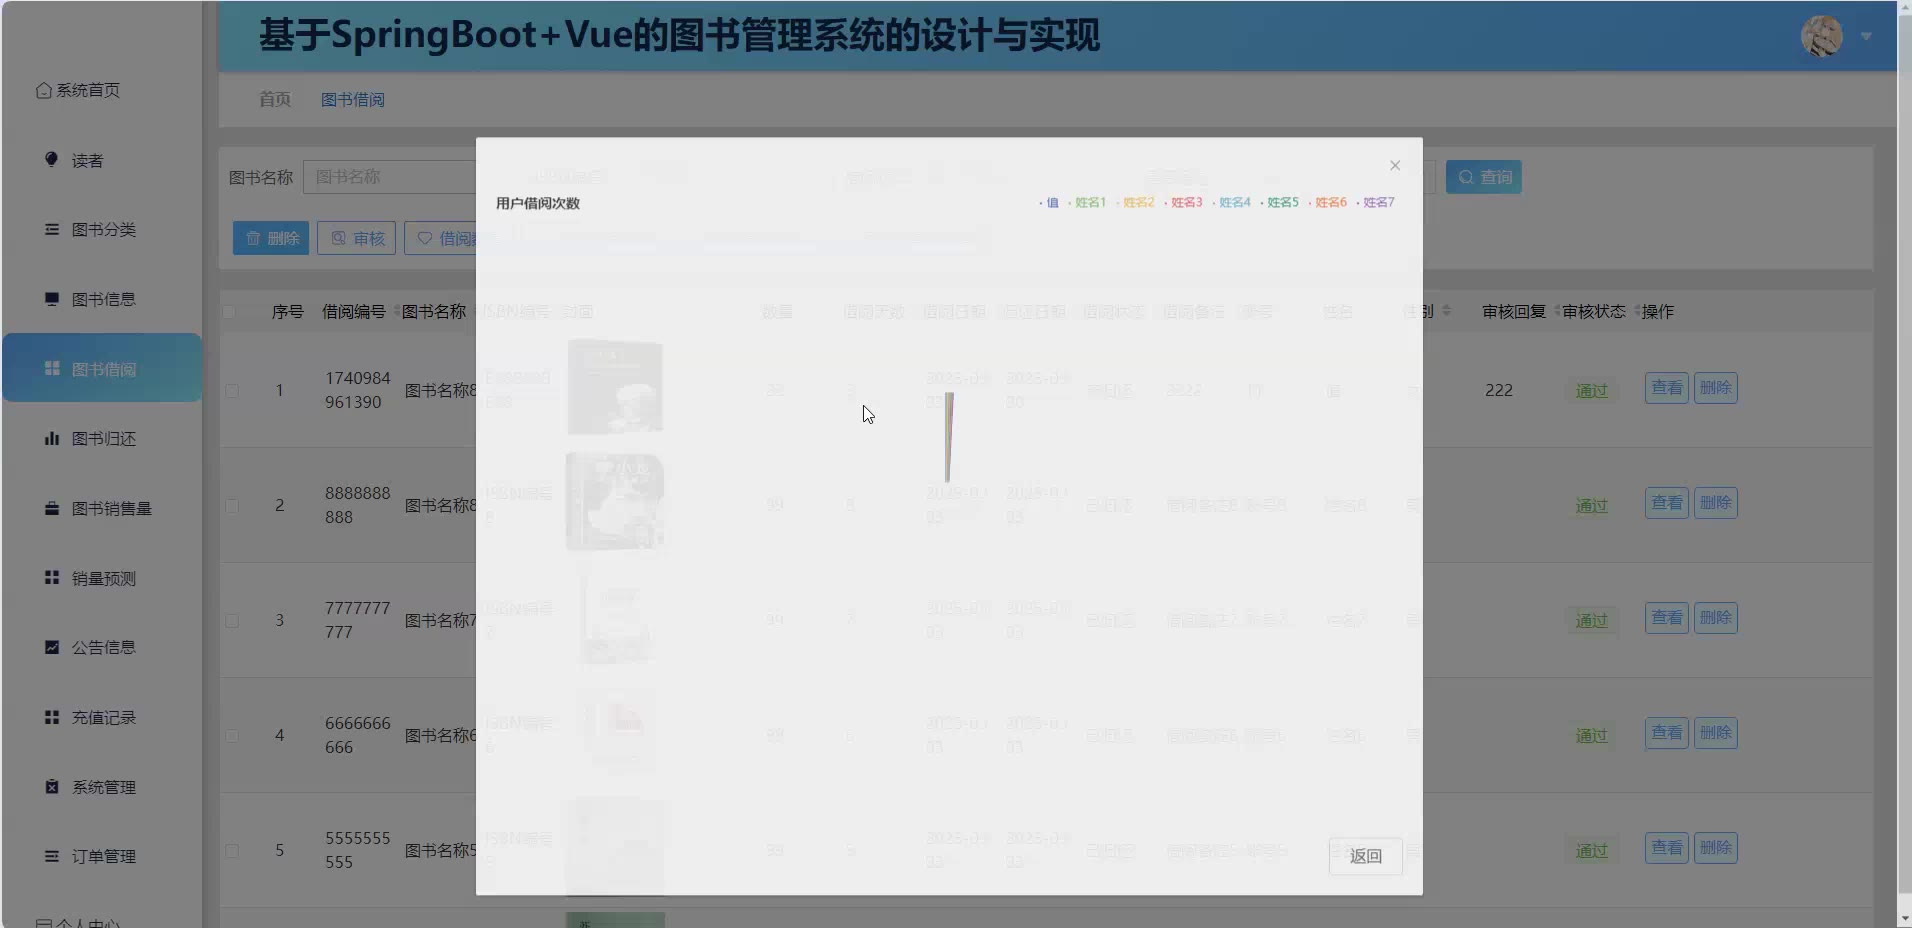Click the user avatar in the header

(1821, 36)
